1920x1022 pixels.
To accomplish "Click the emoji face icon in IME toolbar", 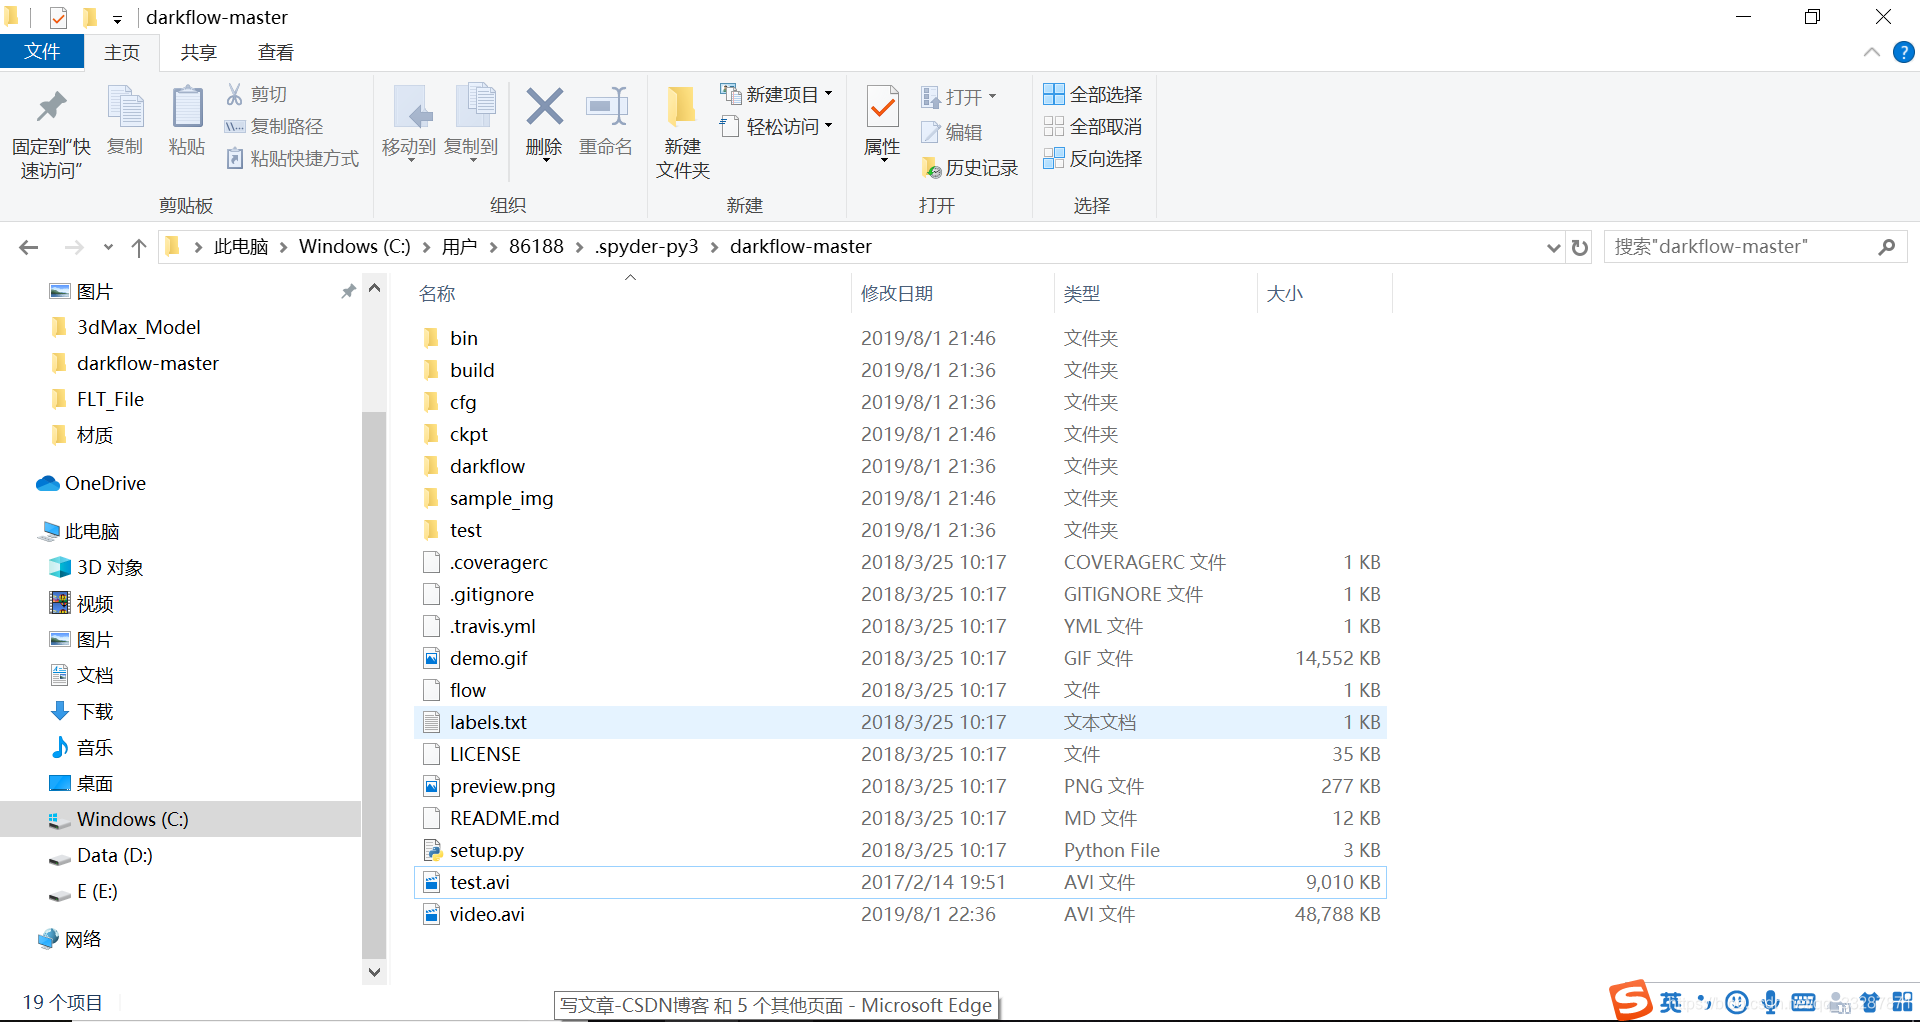I will click(1737, 1002).
